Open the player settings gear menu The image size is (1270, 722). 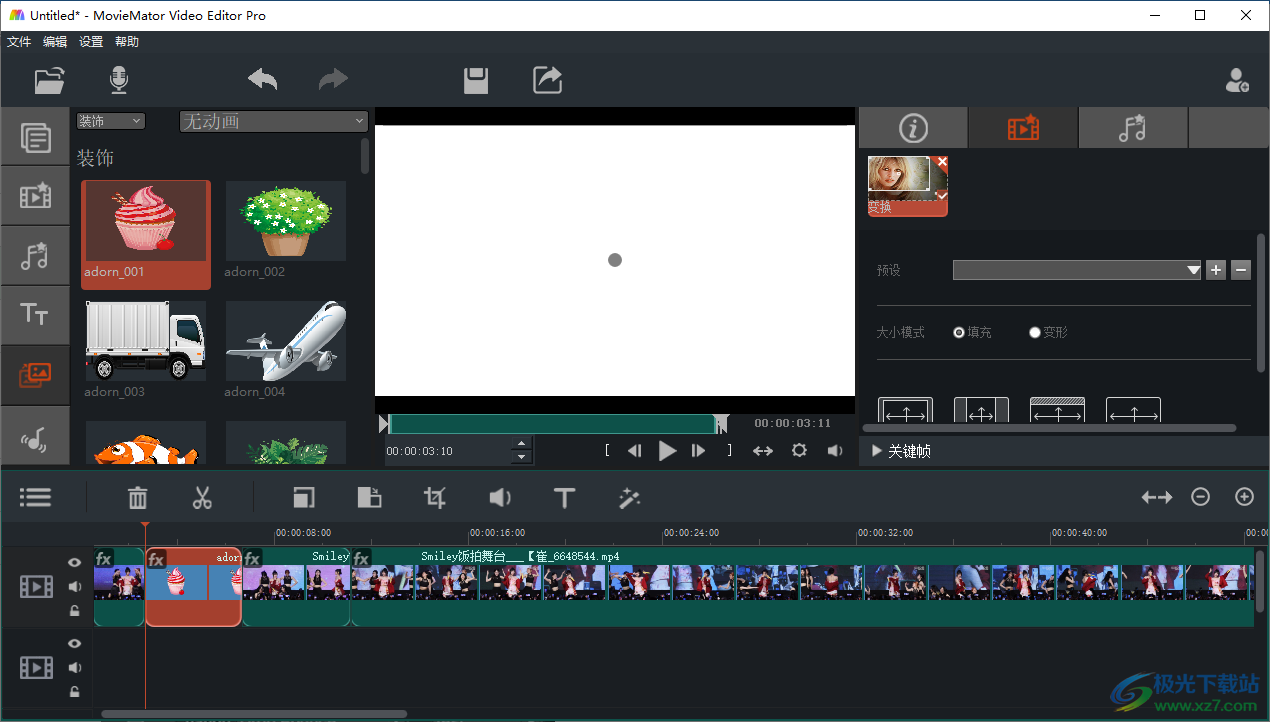click(x=799, y=451)
